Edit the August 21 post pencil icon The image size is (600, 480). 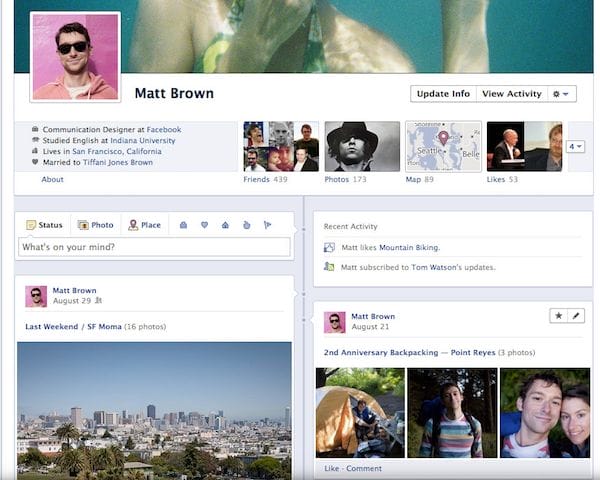point(576,316)
